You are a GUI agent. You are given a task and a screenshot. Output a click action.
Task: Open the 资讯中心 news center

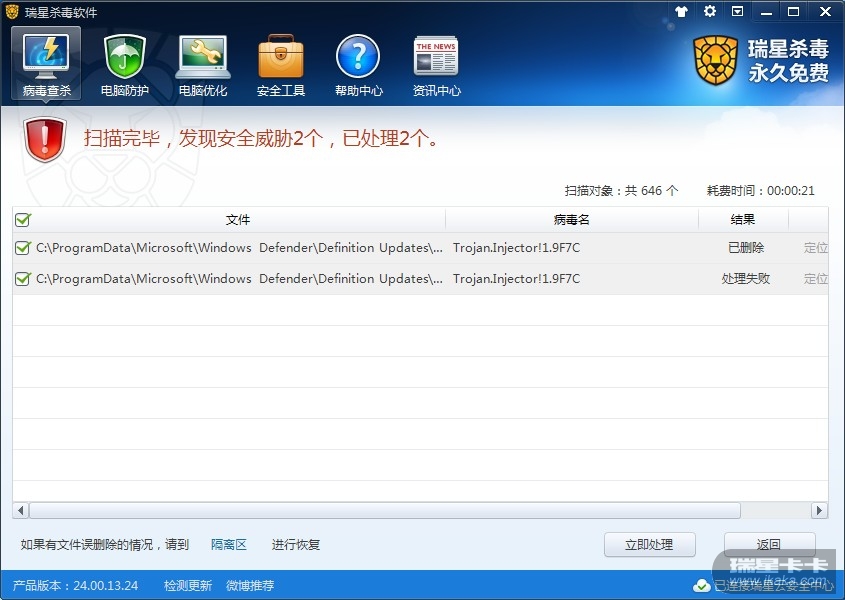436,64
